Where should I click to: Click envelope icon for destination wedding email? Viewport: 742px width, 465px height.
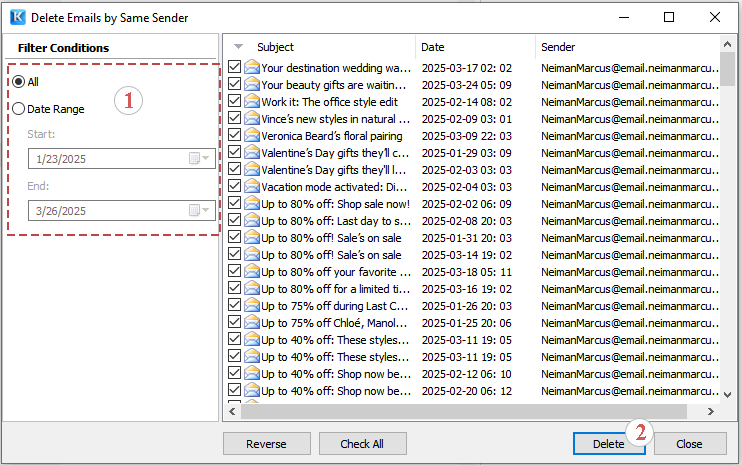[x=252, y=68]
